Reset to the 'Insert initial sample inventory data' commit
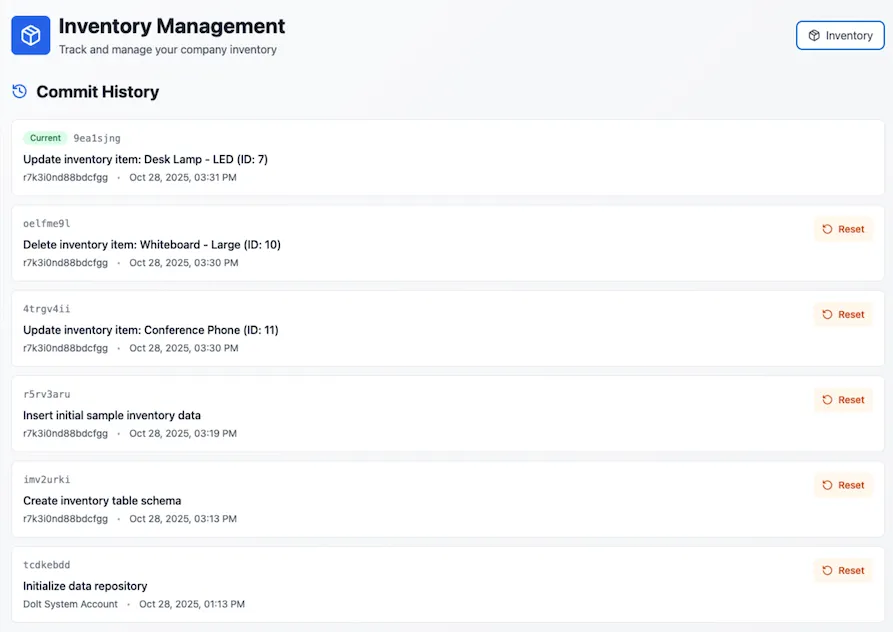Viewport: 893px width, 632px height. pos(843,399)
